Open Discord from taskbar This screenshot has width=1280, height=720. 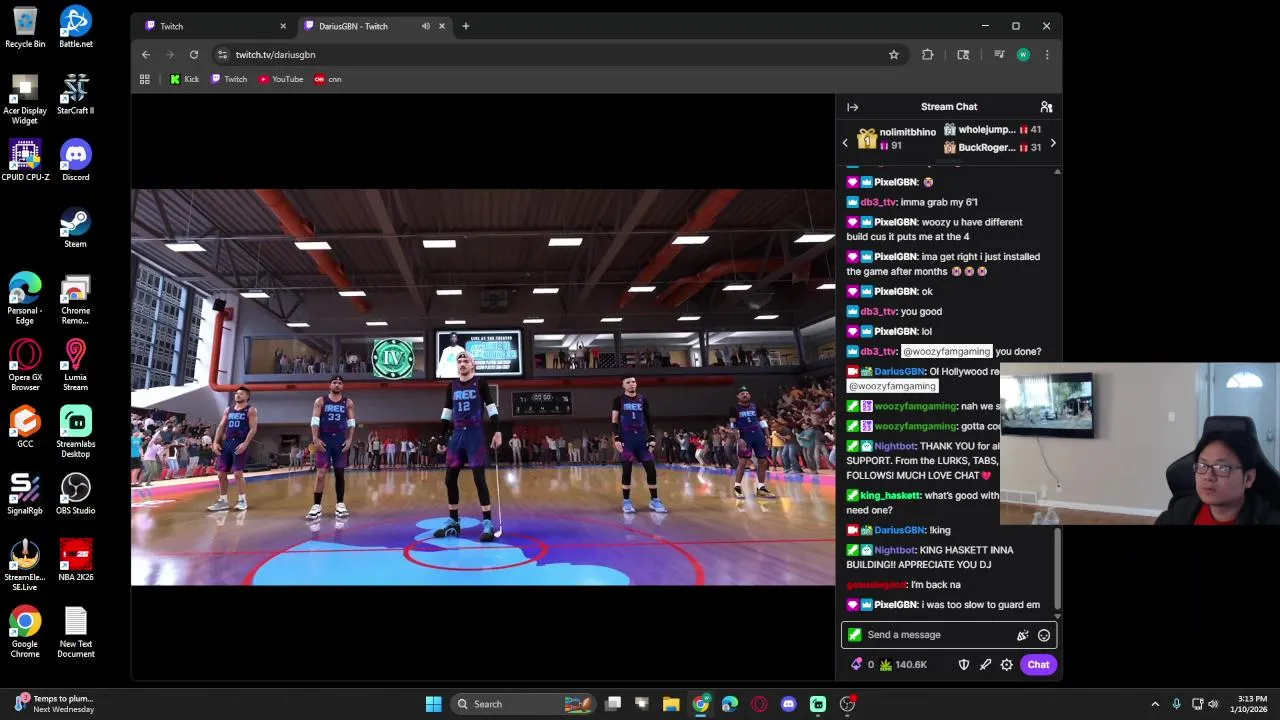click(788, 704)
